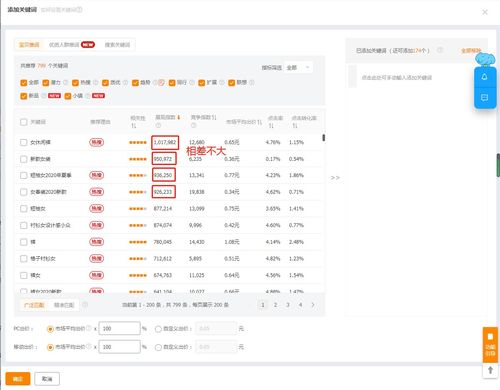Click the blue cloud mascot icon
The height and width of the screenshot is (390, 500).
[485, 59]
